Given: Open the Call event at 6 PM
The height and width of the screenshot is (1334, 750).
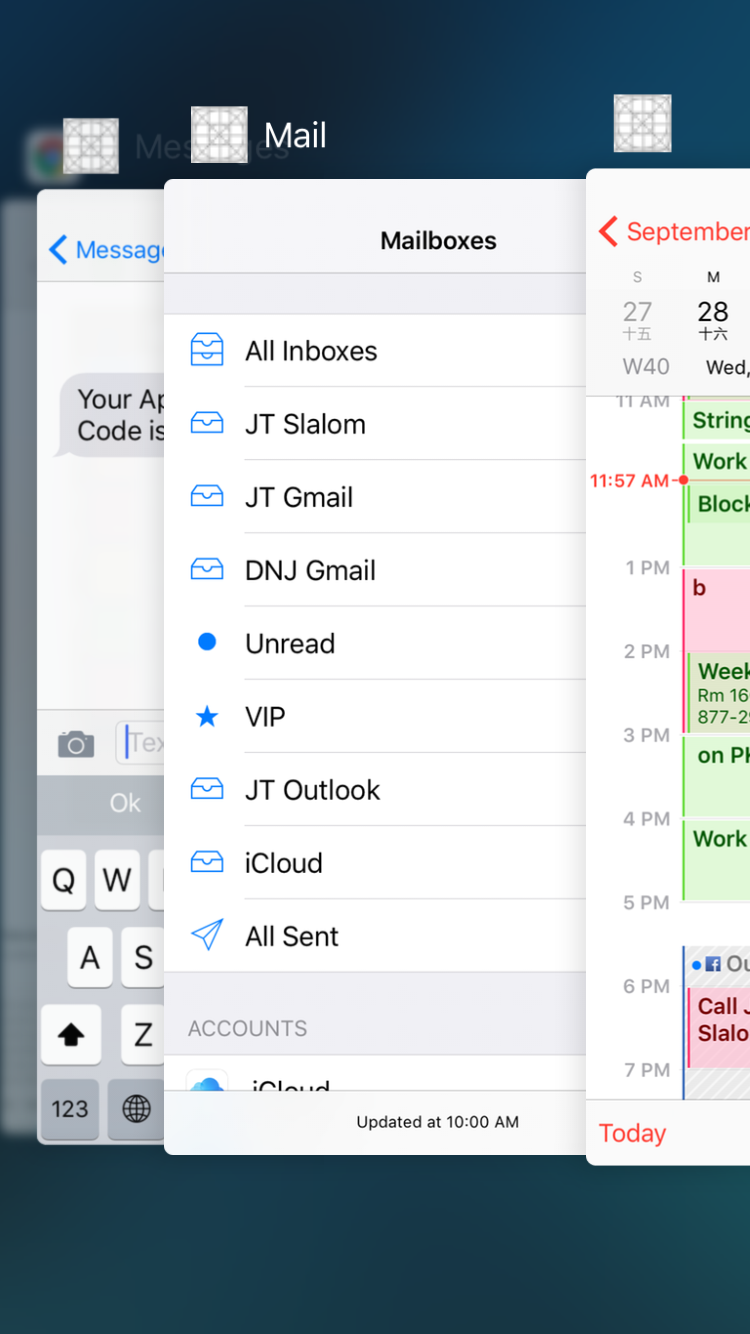Looking at the screenshot, I should (718, 1027).
